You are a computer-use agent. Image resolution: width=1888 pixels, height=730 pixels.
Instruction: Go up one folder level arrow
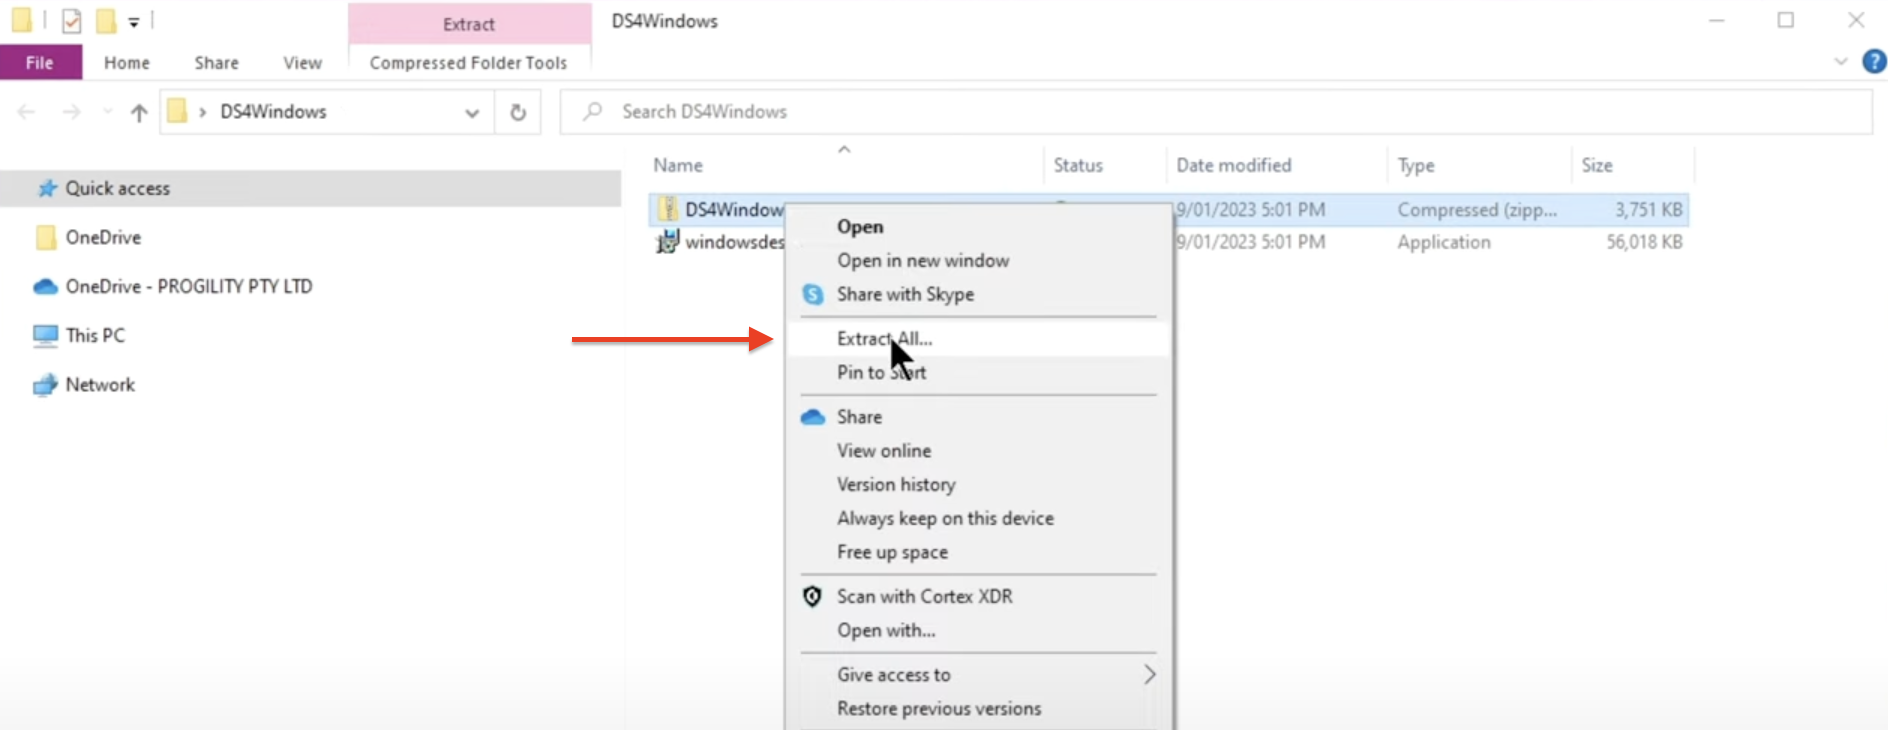pos(139,112)
